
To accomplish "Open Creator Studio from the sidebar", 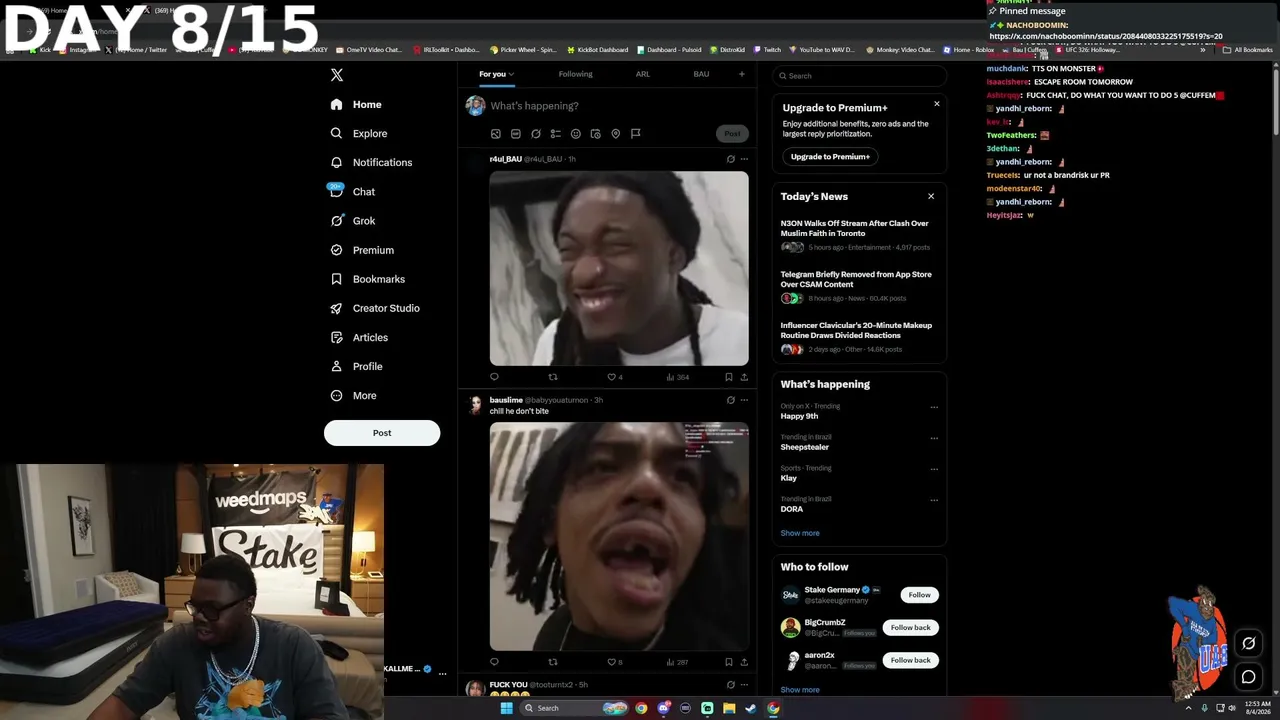I will click(375, 308).
